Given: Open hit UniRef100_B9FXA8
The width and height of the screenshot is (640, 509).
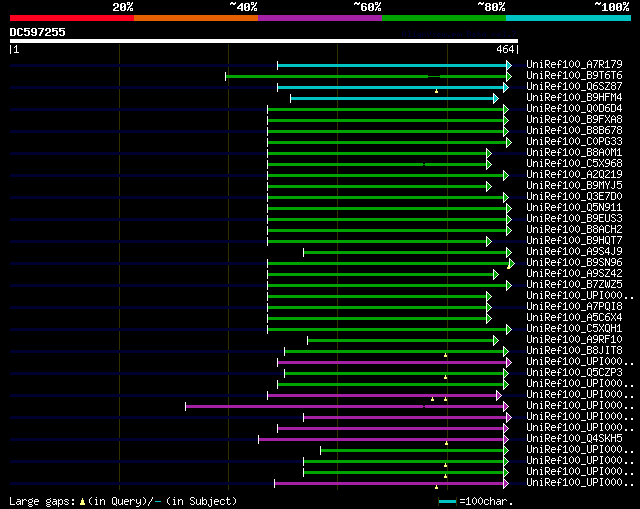Looking at the screenshot, I should [574, 120].
